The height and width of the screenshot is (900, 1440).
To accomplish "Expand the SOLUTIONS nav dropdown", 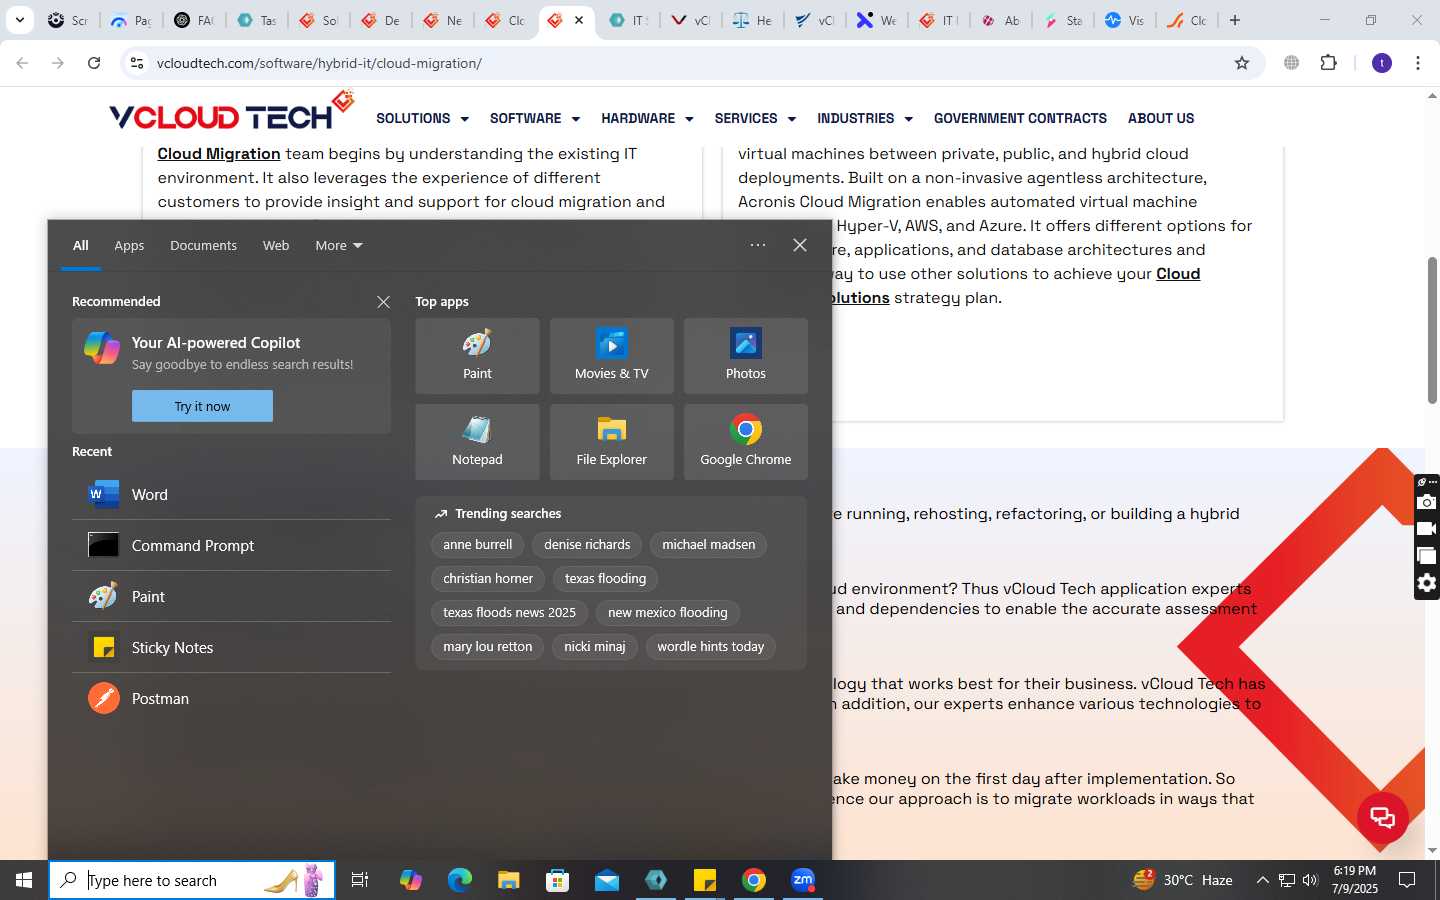I will (422, 118).
